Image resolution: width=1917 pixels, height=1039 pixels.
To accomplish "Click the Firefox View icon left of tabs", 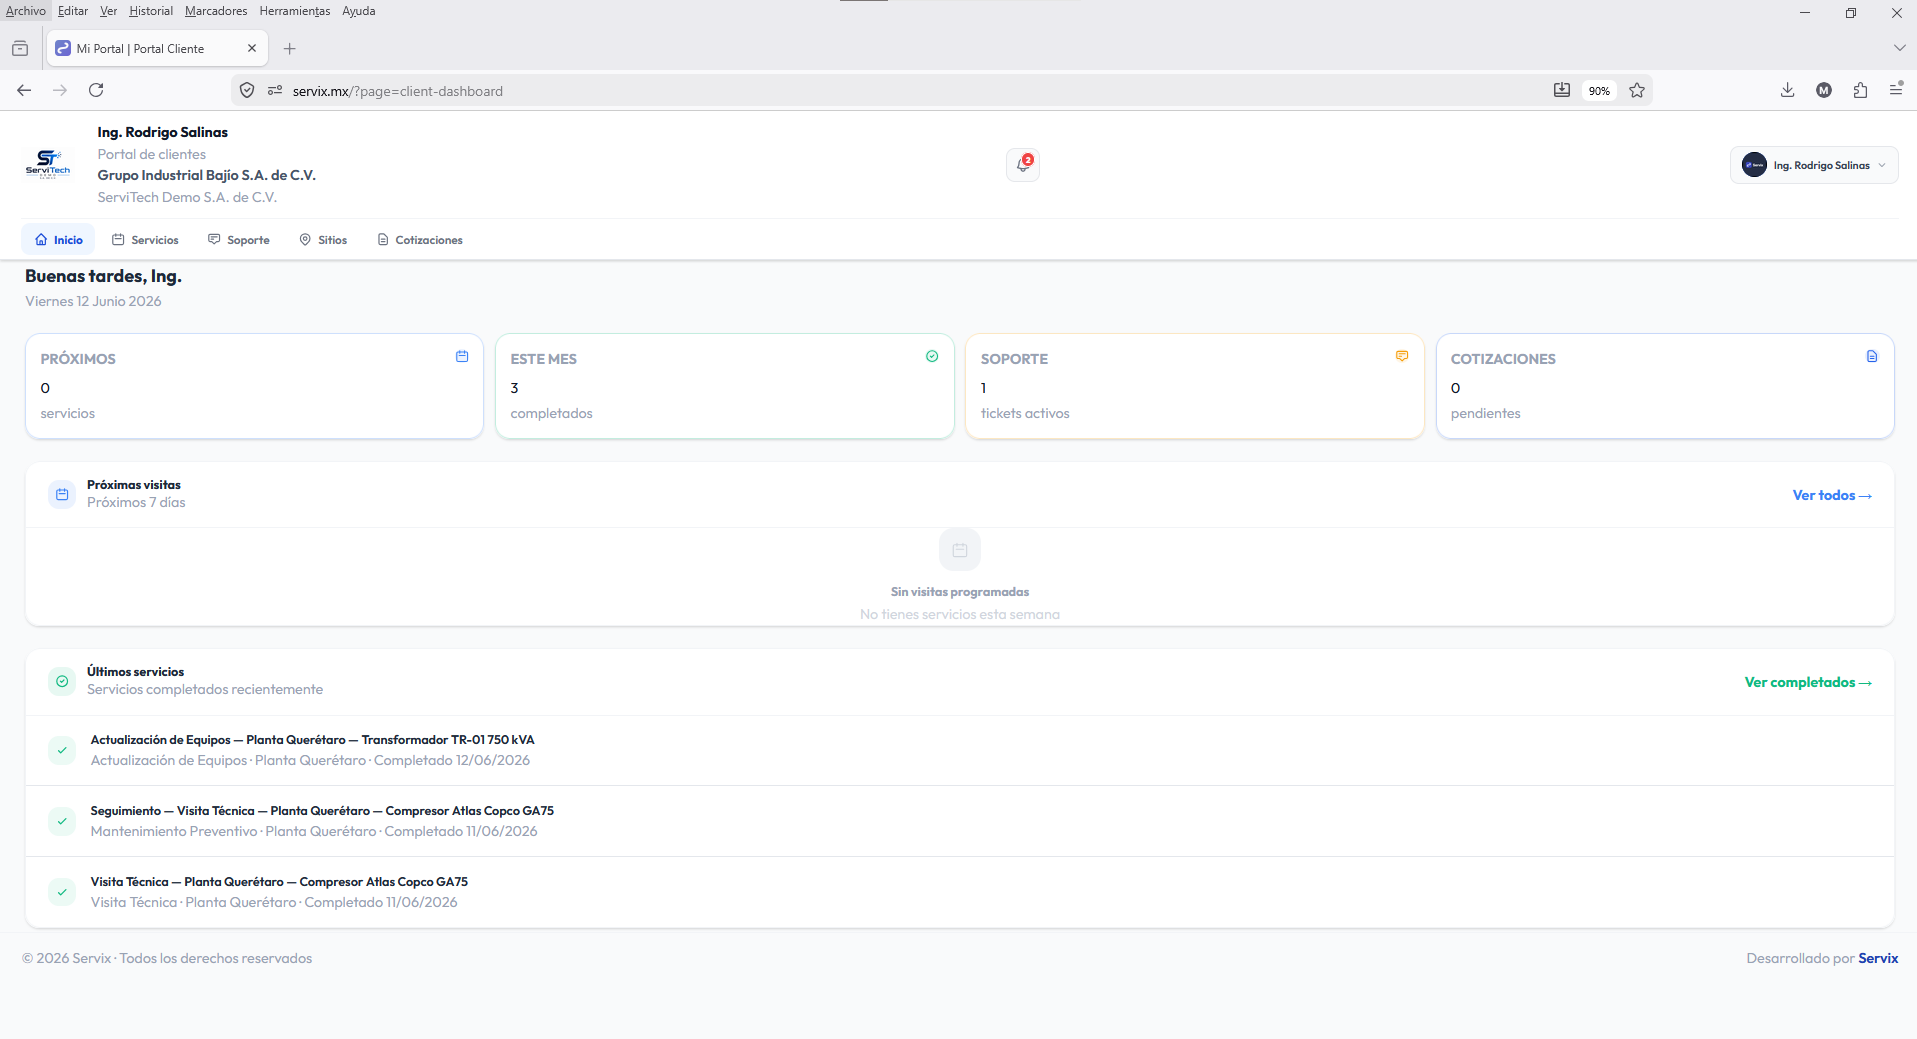I will 20,48.
